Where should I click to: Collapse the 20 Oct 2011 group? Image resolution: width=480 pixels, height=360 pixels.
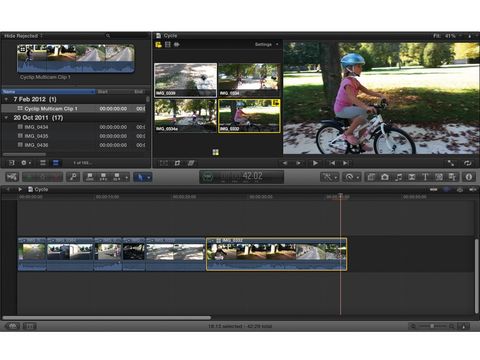coord(6,118)
